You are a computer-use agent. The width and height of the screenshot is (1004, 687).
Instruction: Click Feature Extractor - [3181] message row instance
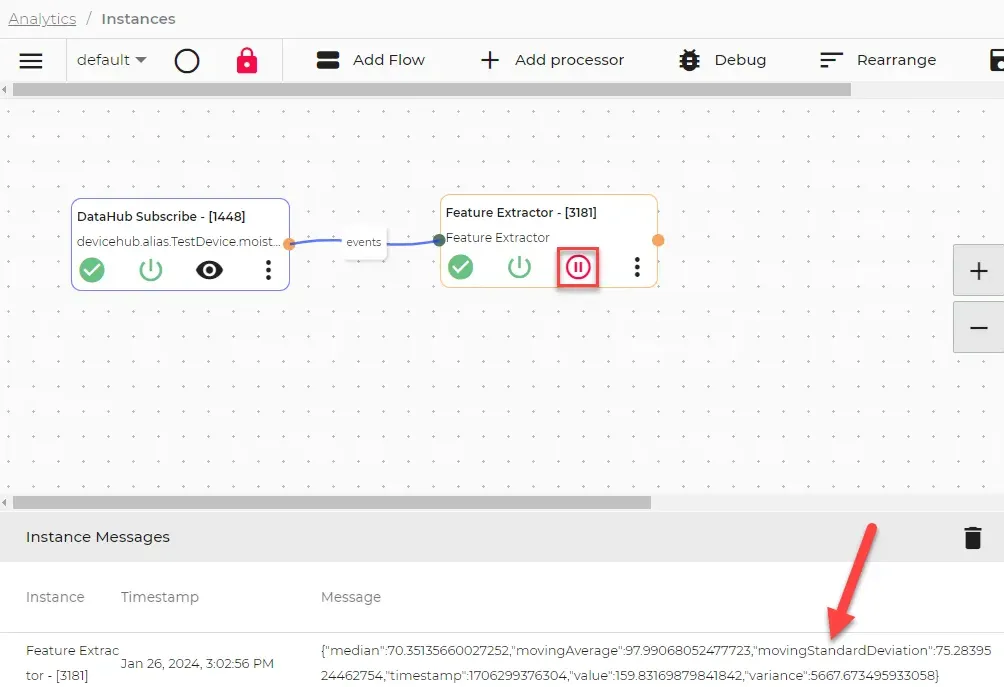click(x=72, y=663)
